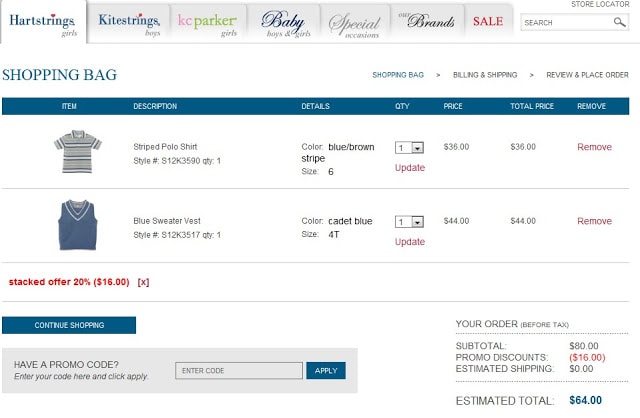Click the Continue Shopping button
The width and height of the screenshot is (640, 418).
pos(69,325)
